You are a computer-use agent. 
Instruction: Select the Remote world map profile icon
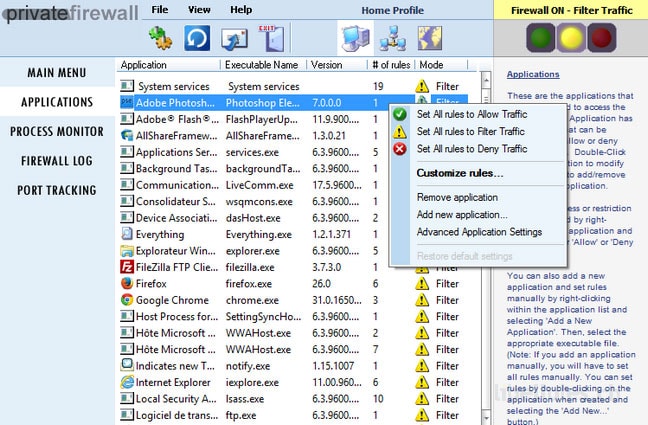430,38
